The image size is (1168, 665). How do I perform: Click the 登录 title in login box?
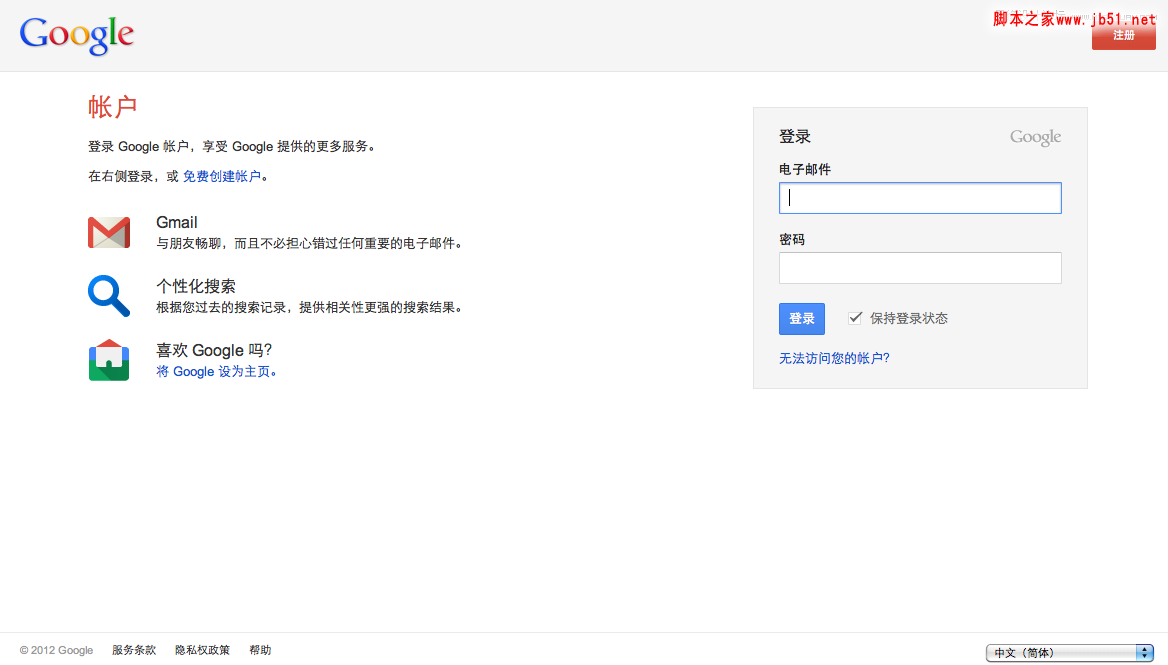tap(795, 137)
